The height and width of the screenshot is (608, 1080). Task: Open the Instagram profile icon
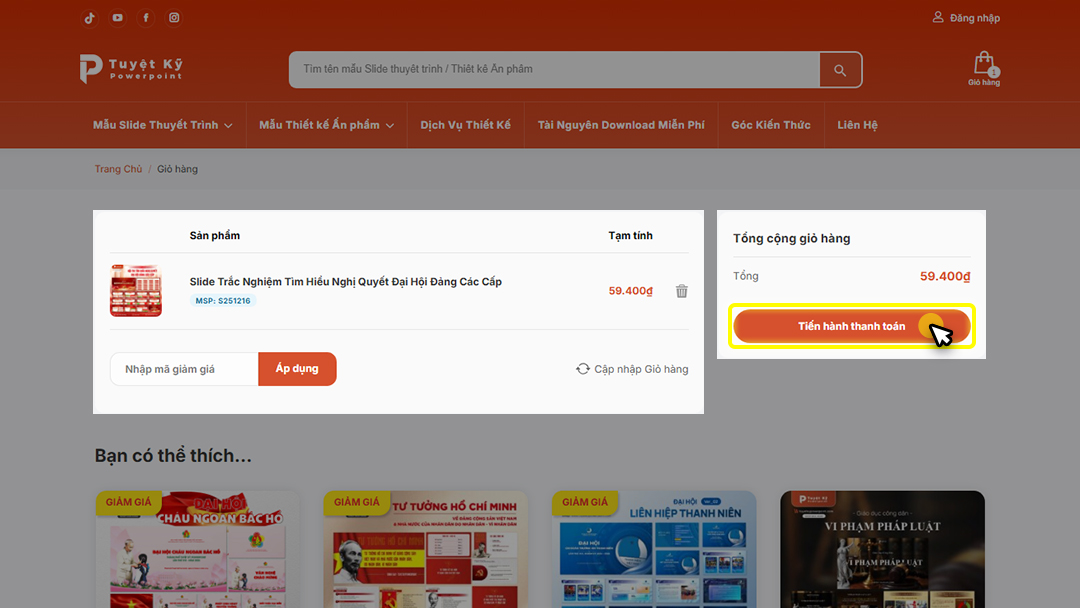point(174,17)
